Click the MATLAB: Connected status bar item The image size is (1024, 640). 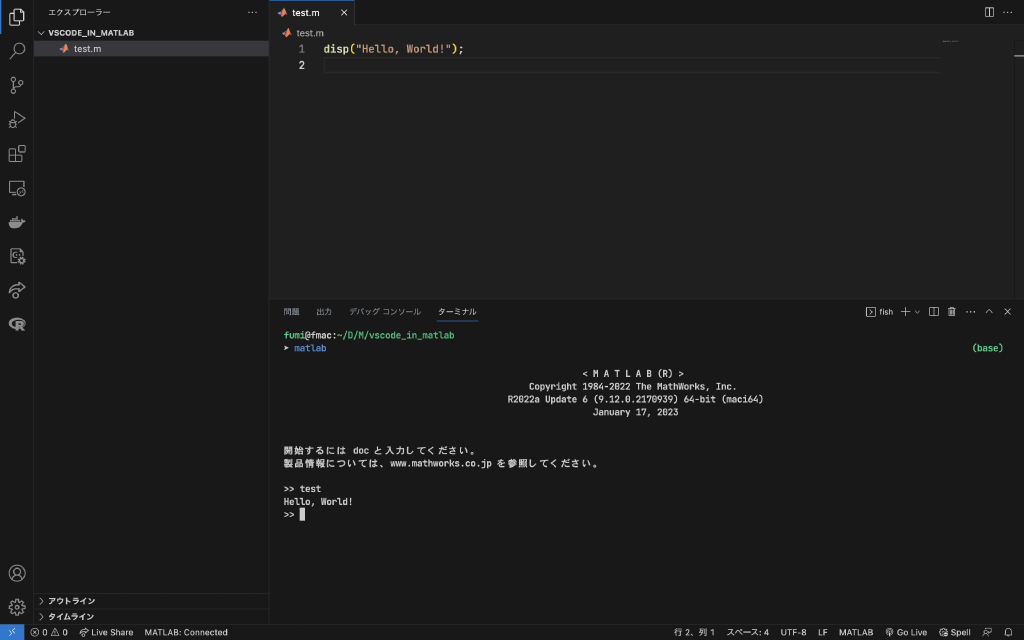(188, 632)
